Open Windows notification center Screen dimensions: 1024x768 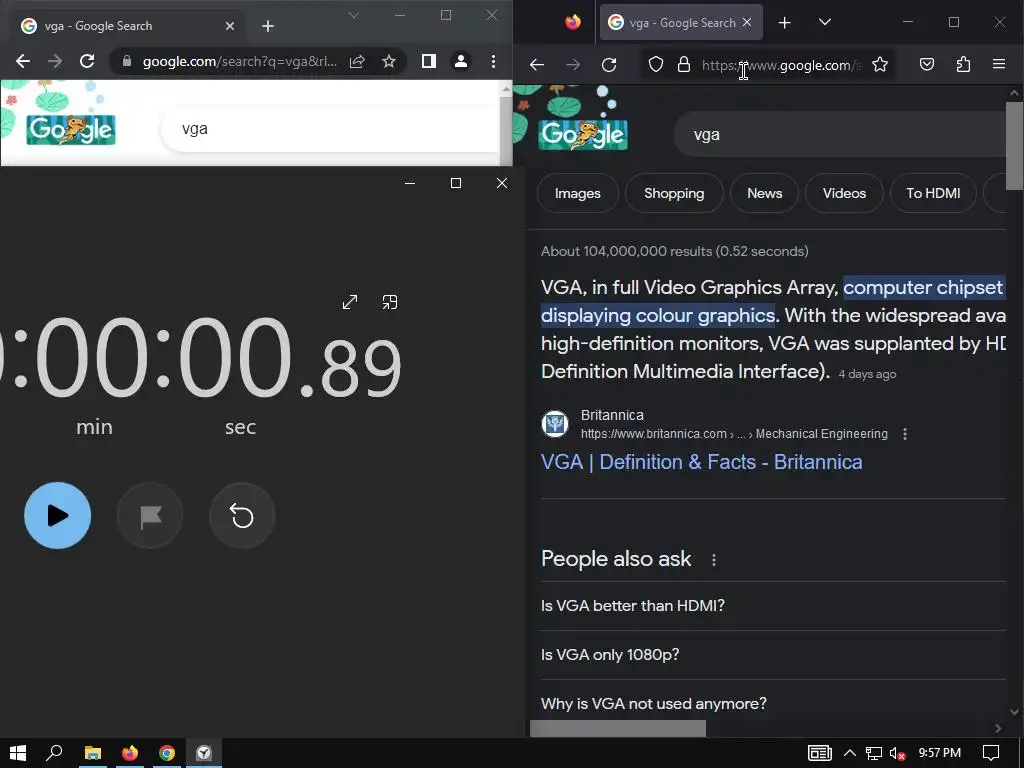(x=991, y=753)
